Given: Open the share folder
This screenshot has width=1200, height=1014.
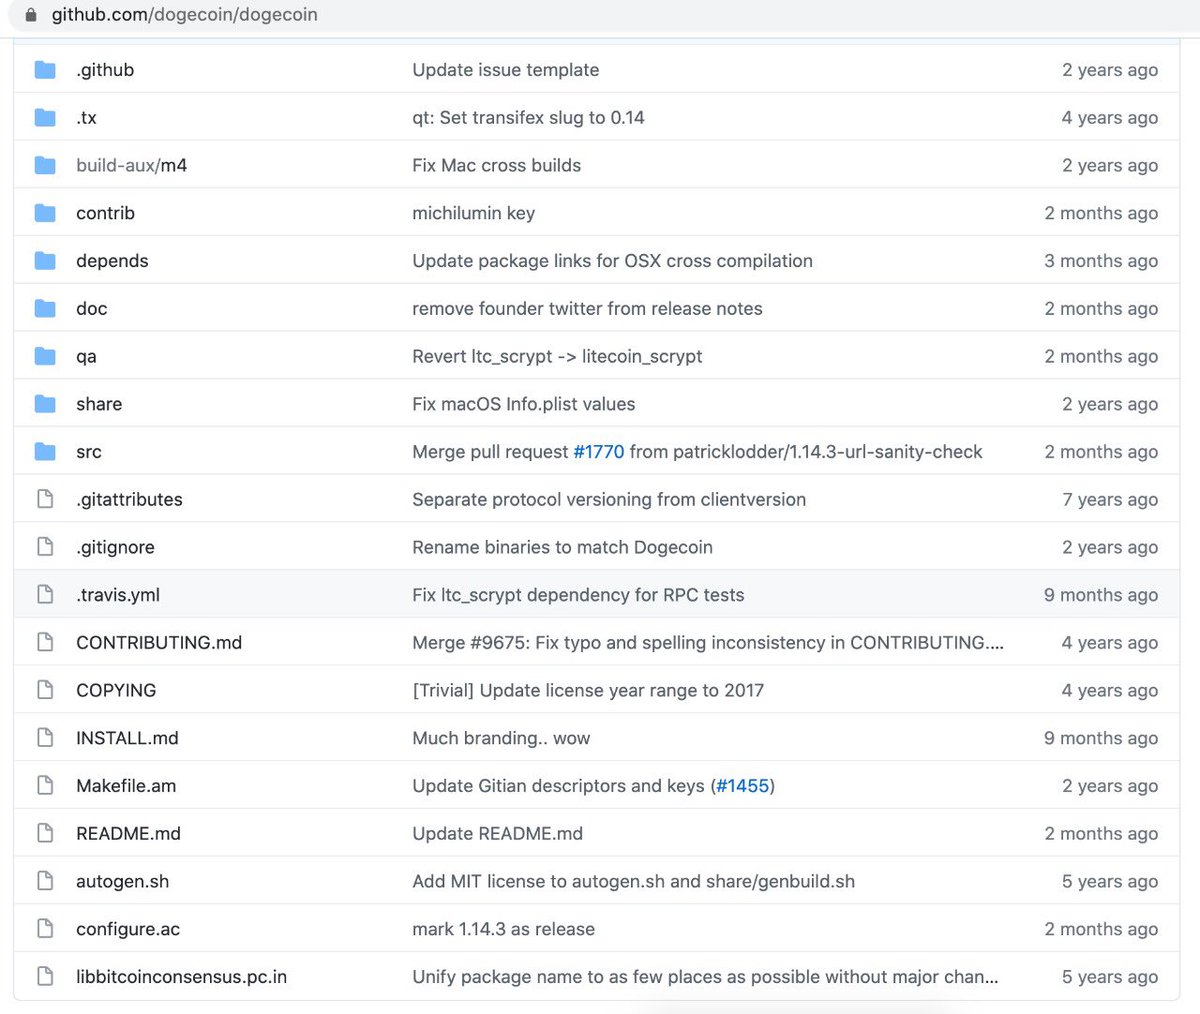Looking at the screenshot, I should pyautogui.click(x=99, y=404).
